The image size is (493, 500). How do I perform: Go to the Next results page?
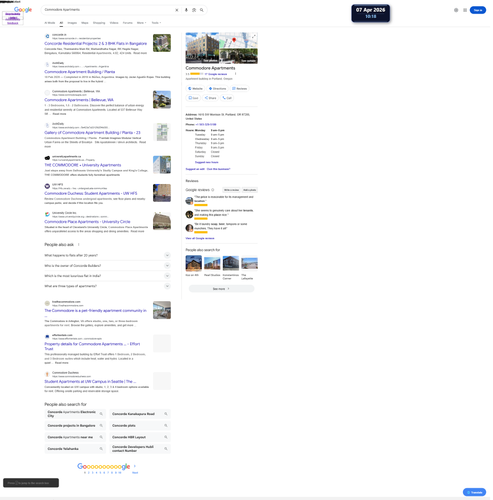click(135, 473)
